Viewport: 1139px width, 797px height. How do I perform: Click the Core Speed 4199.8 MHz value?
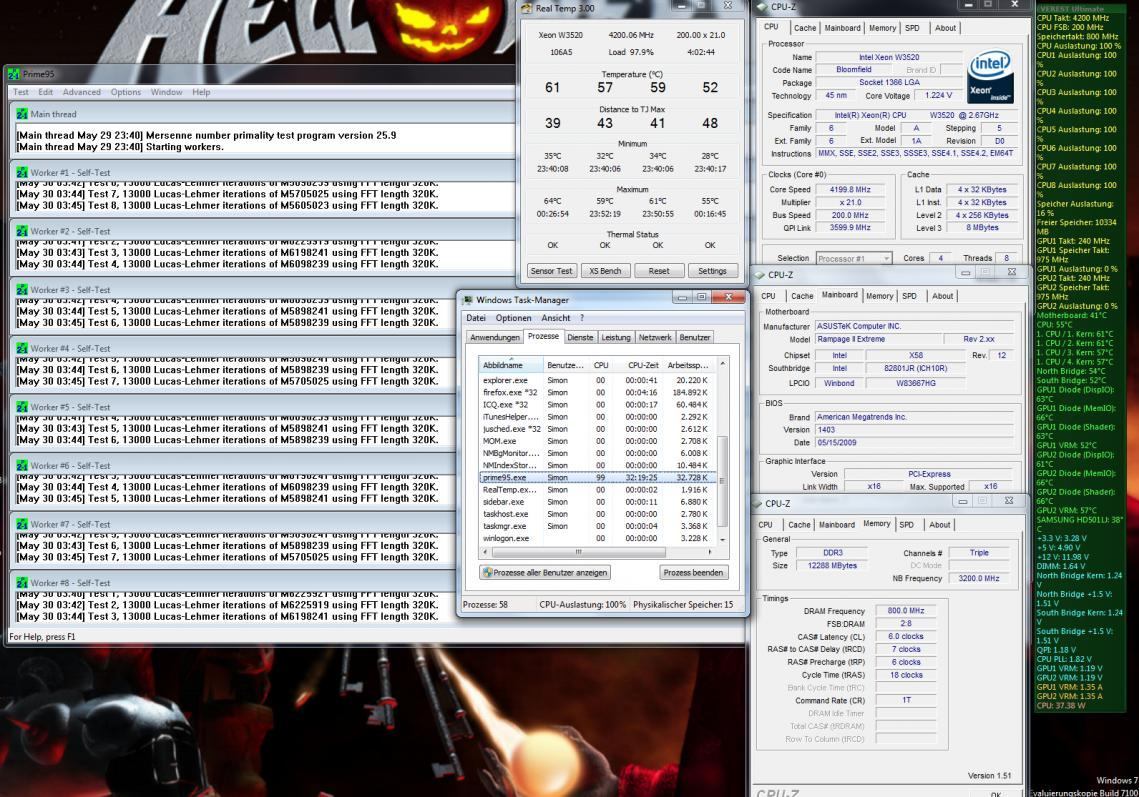coord(850,190)
